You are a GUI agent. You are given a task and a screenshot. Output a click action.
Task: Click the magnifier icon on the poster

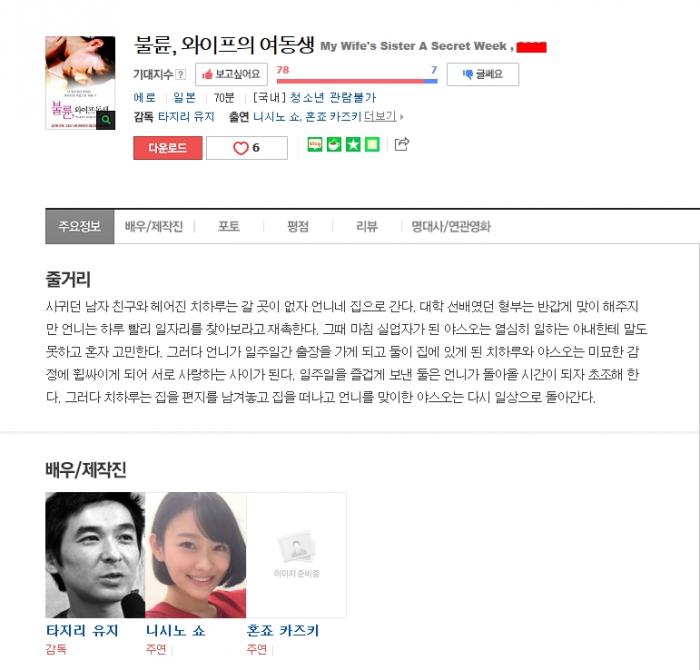[106, 120]
